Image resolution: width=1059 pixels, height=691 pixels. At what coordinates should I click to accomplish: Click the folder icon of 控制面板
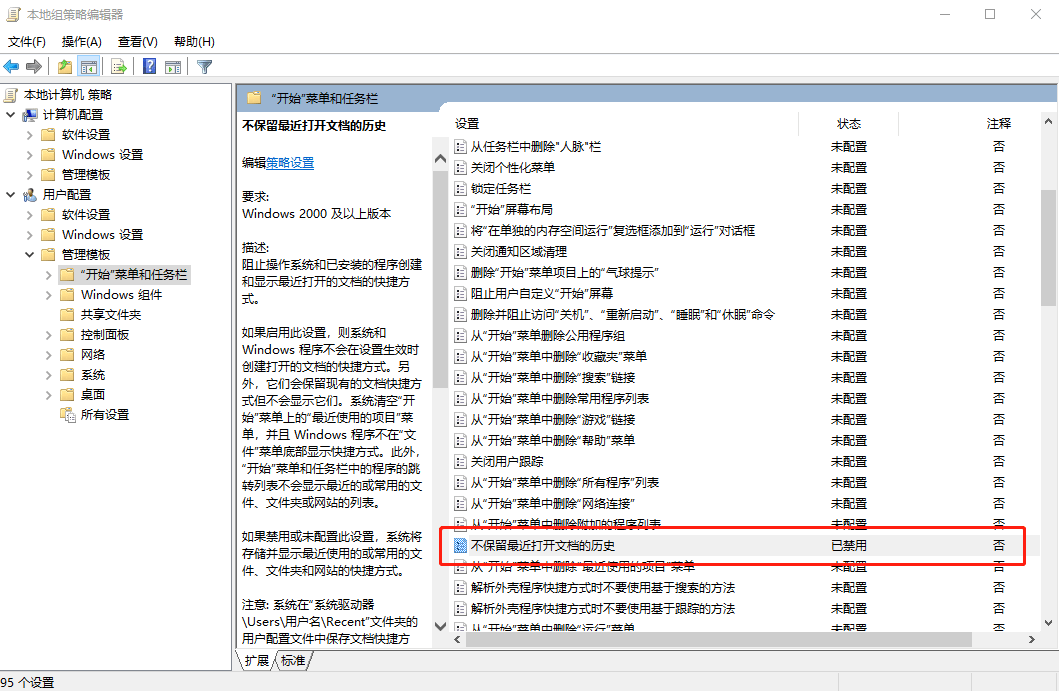point(67,334)
